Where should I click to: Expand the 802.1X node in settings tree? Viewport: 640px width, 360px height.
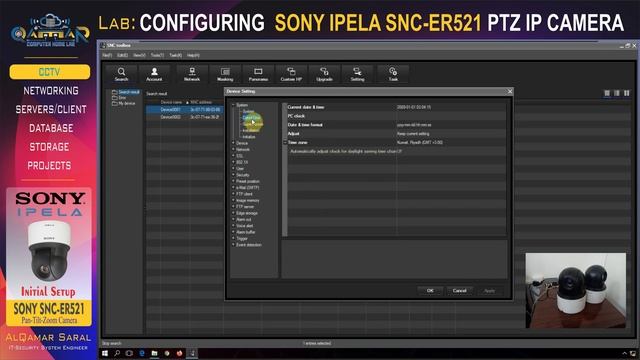233,162
